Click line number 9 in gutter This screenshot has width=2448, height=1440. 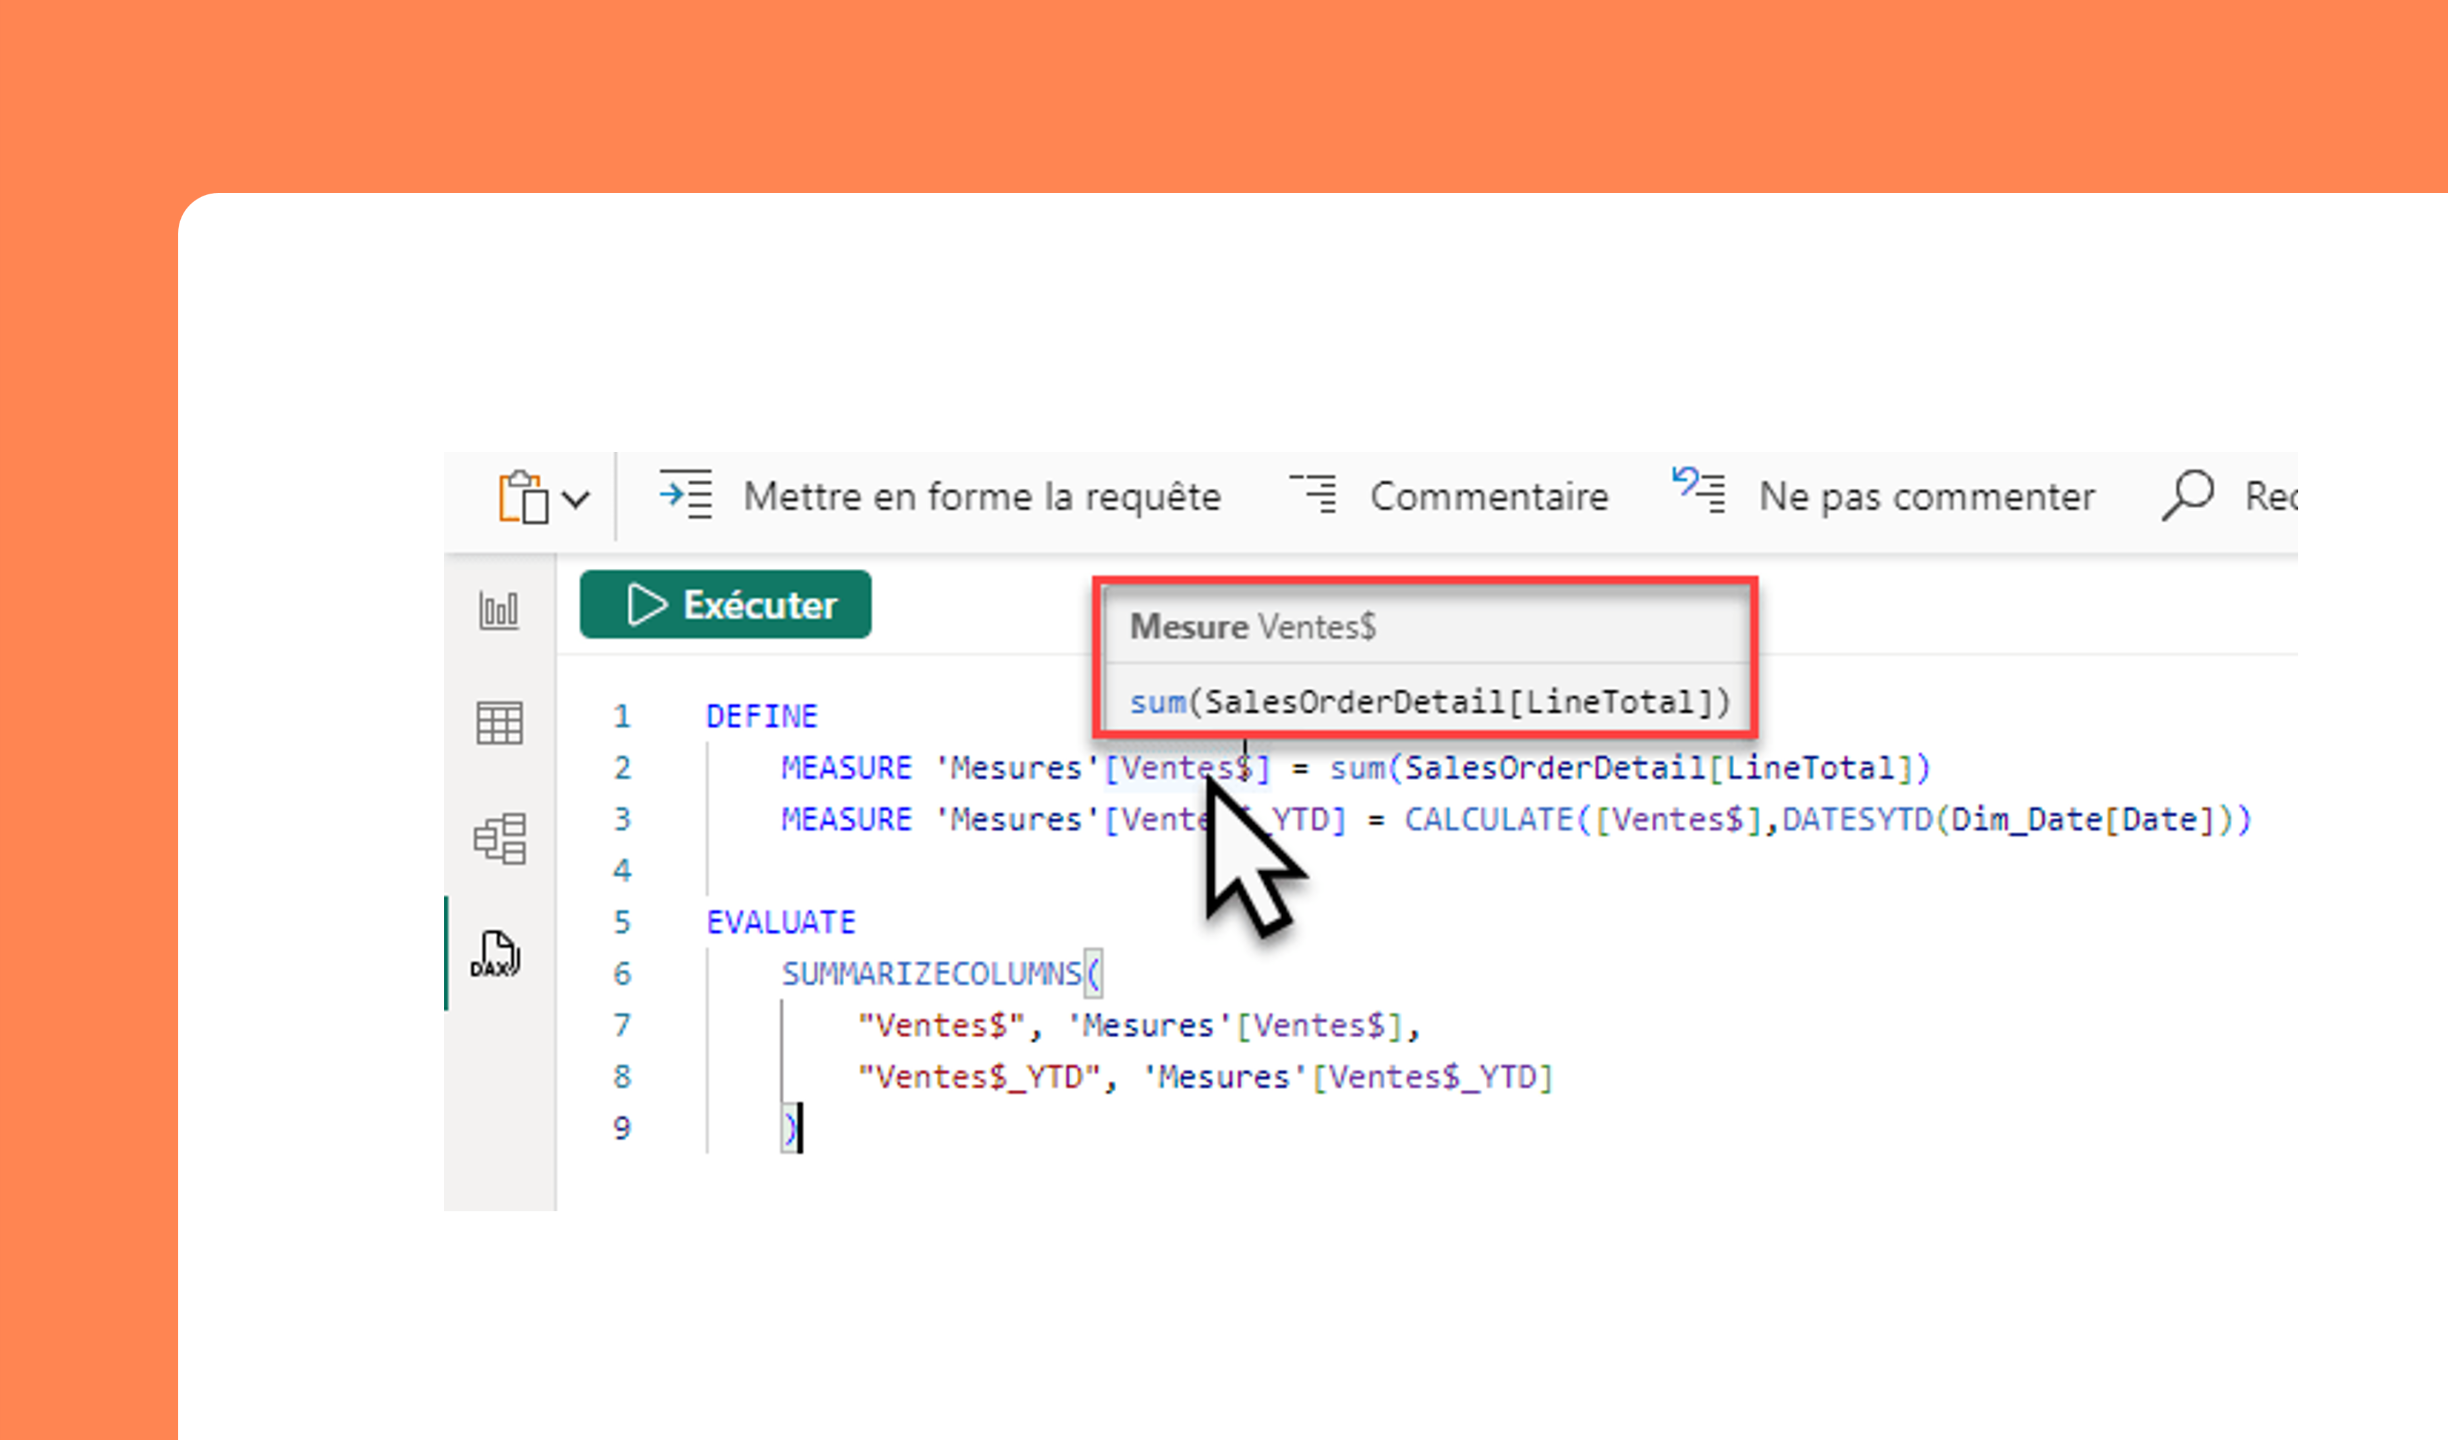point(622,1129)
